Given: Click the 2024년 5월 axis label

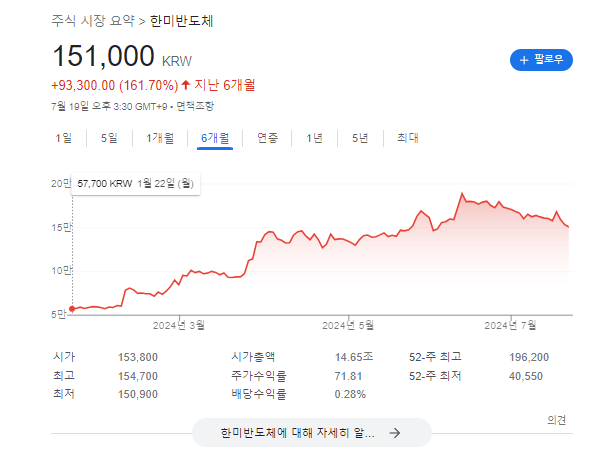Looking at the screenshot, I should [x=348, y=325].
